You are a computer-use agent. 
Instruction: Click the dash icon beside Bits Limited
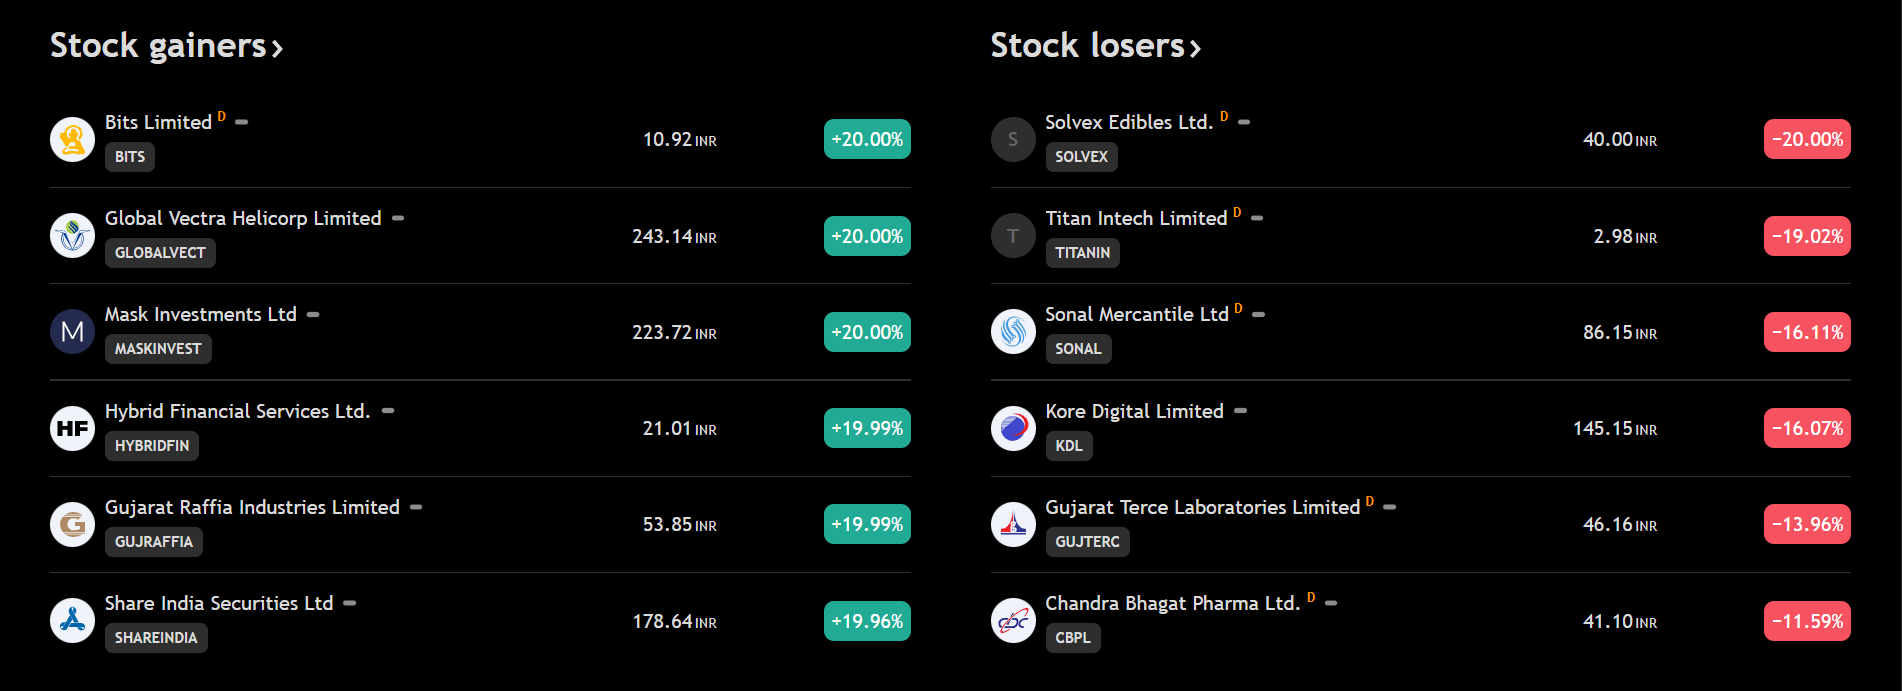tap(242, 122)
